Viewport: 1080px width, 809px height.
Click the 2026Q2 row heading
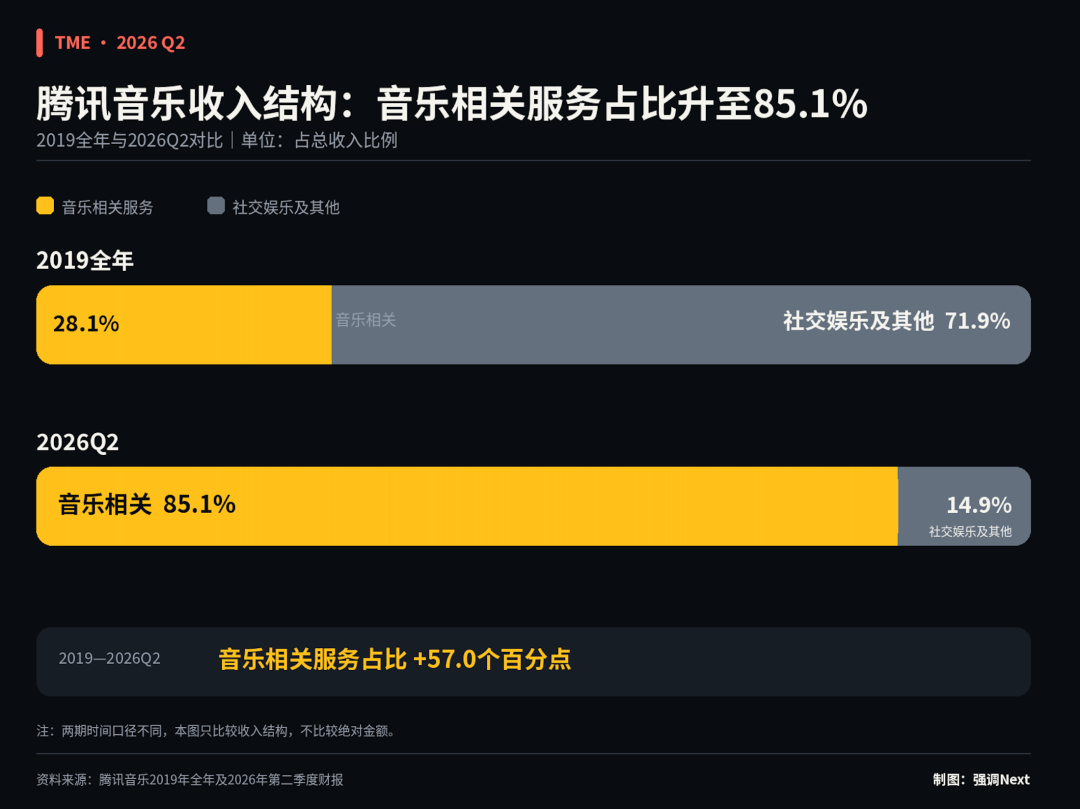pos(78,442)
